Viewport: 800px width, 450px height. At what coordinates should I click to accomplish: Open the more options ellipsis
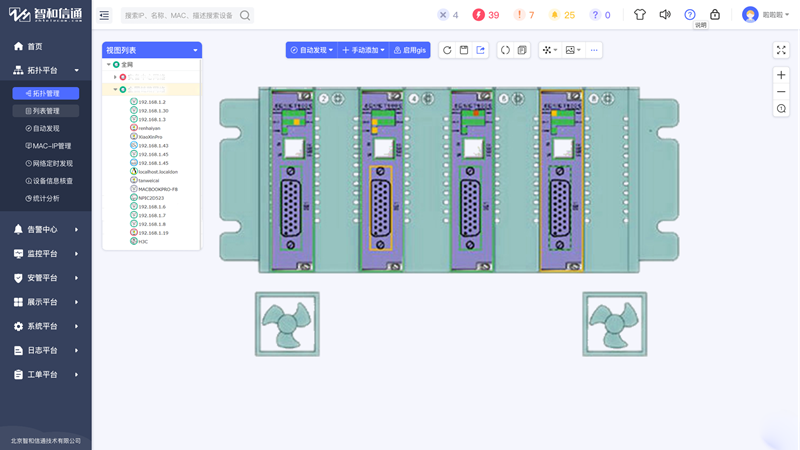click(x=594, y=50)
